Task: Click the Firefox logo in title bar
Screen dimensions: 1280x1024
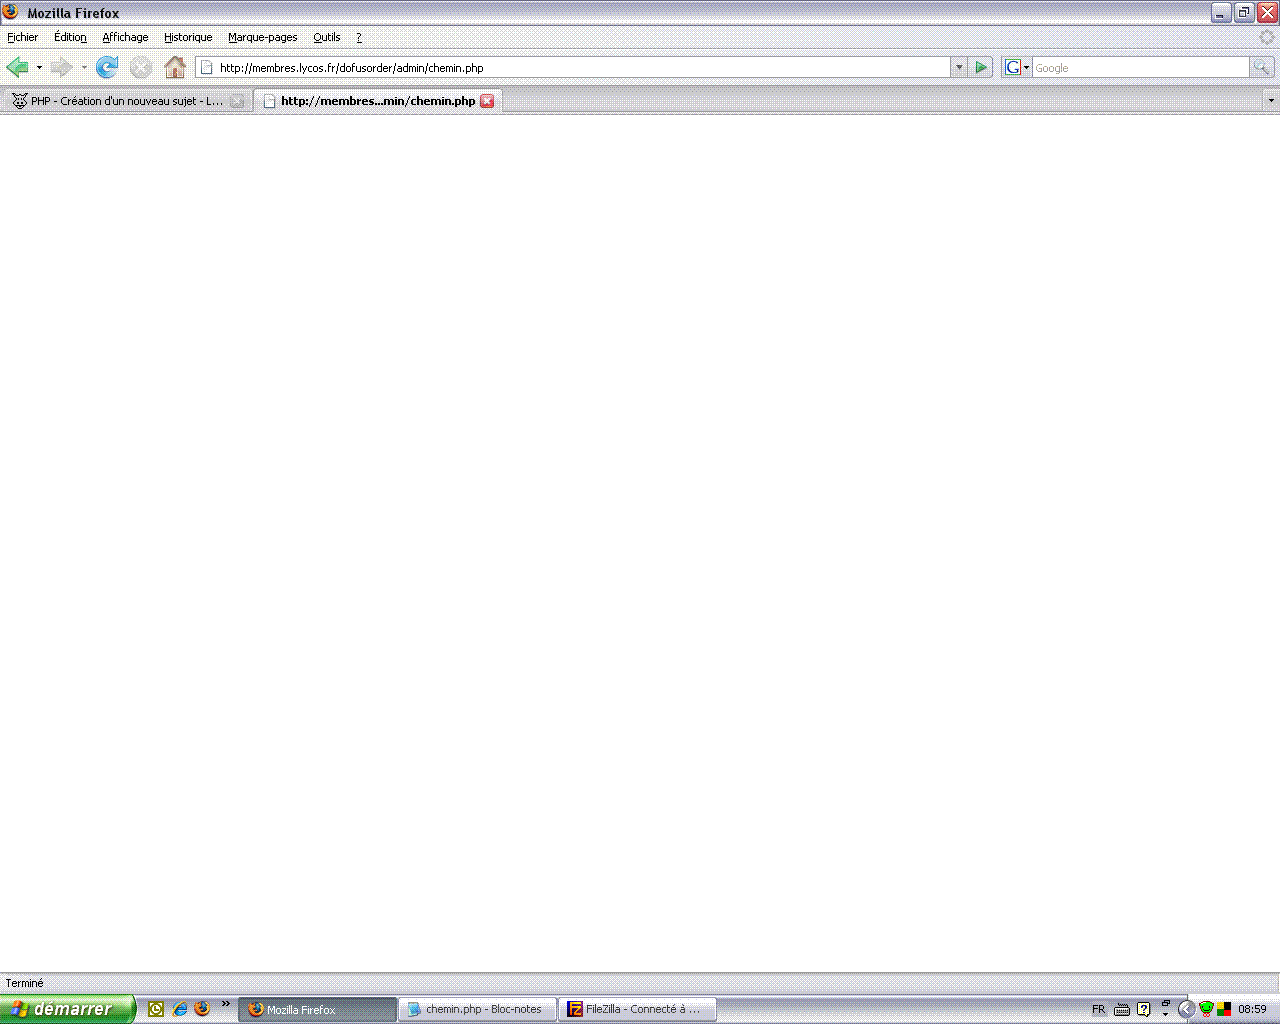Action: click(x=11, y=12)
